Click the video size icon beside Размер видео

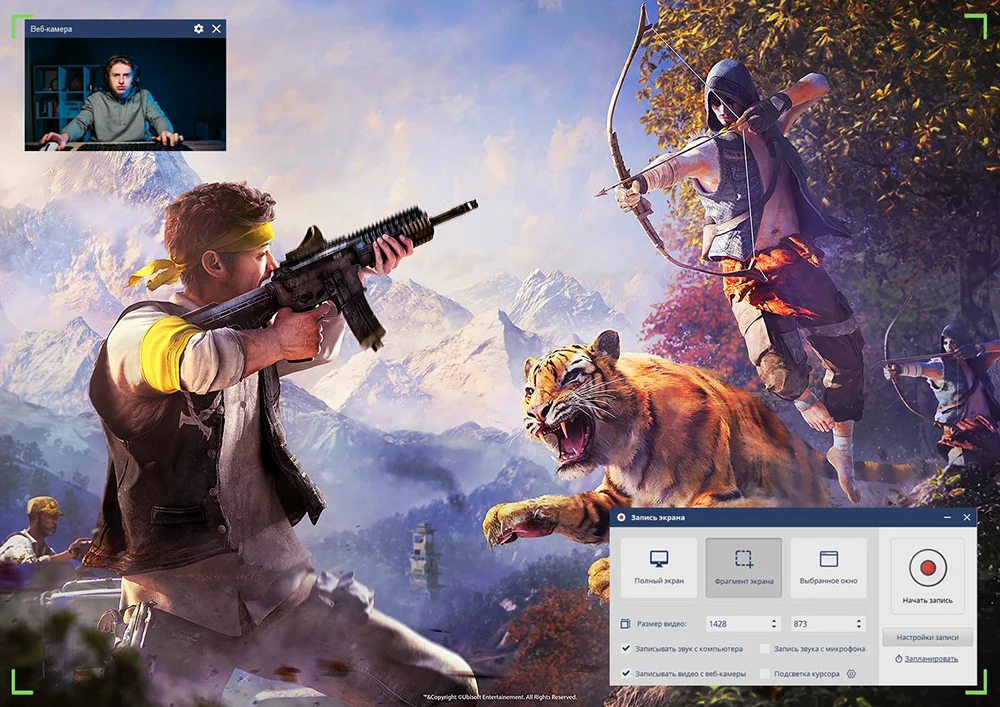tap(625, 623)
